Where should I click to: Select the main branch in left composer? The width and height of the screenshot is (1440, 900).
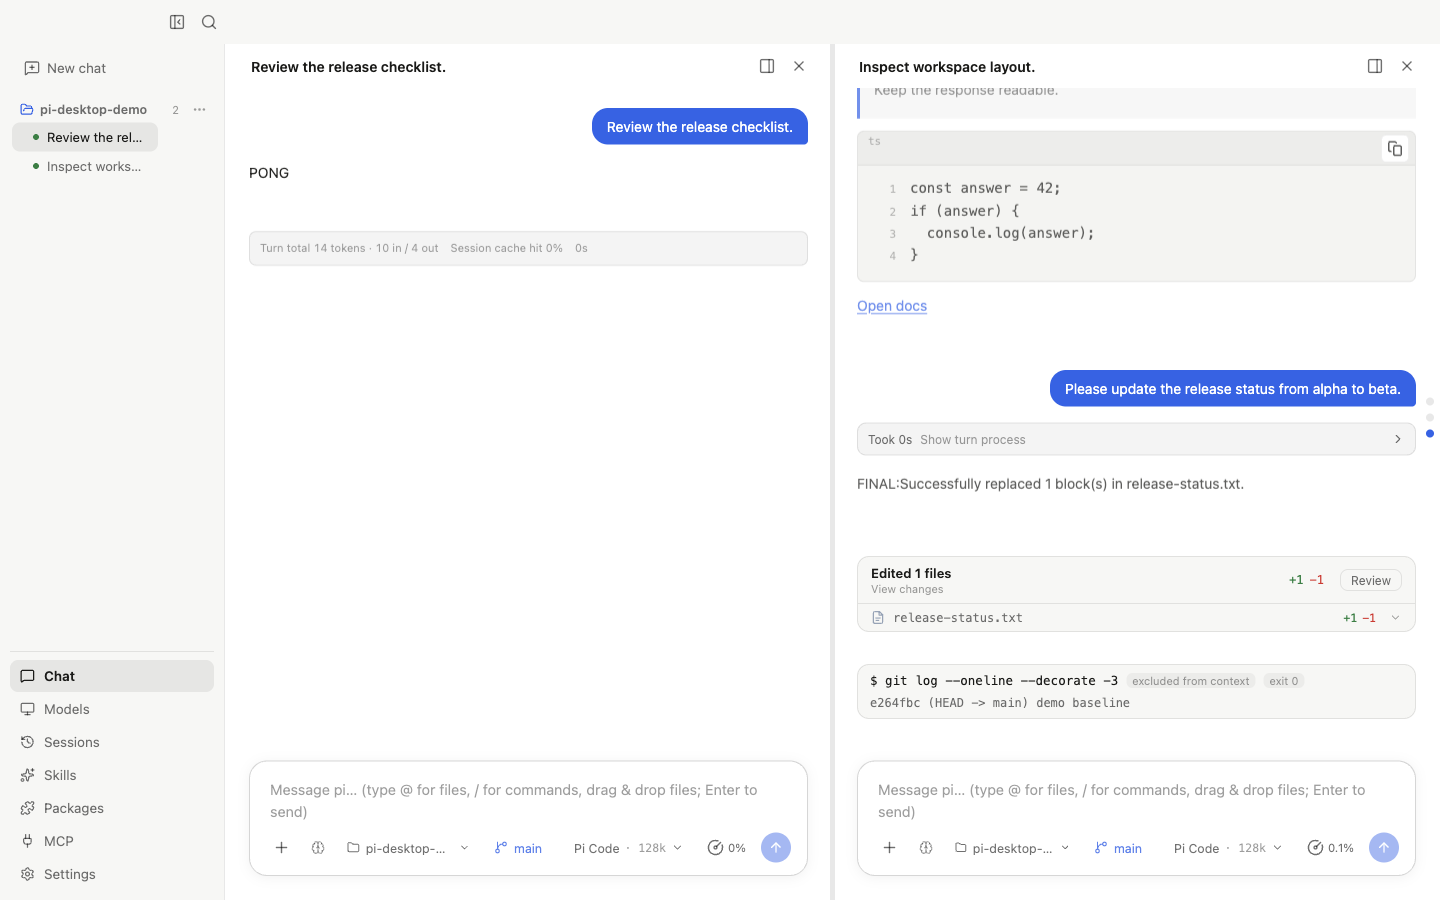pos(518,848)
